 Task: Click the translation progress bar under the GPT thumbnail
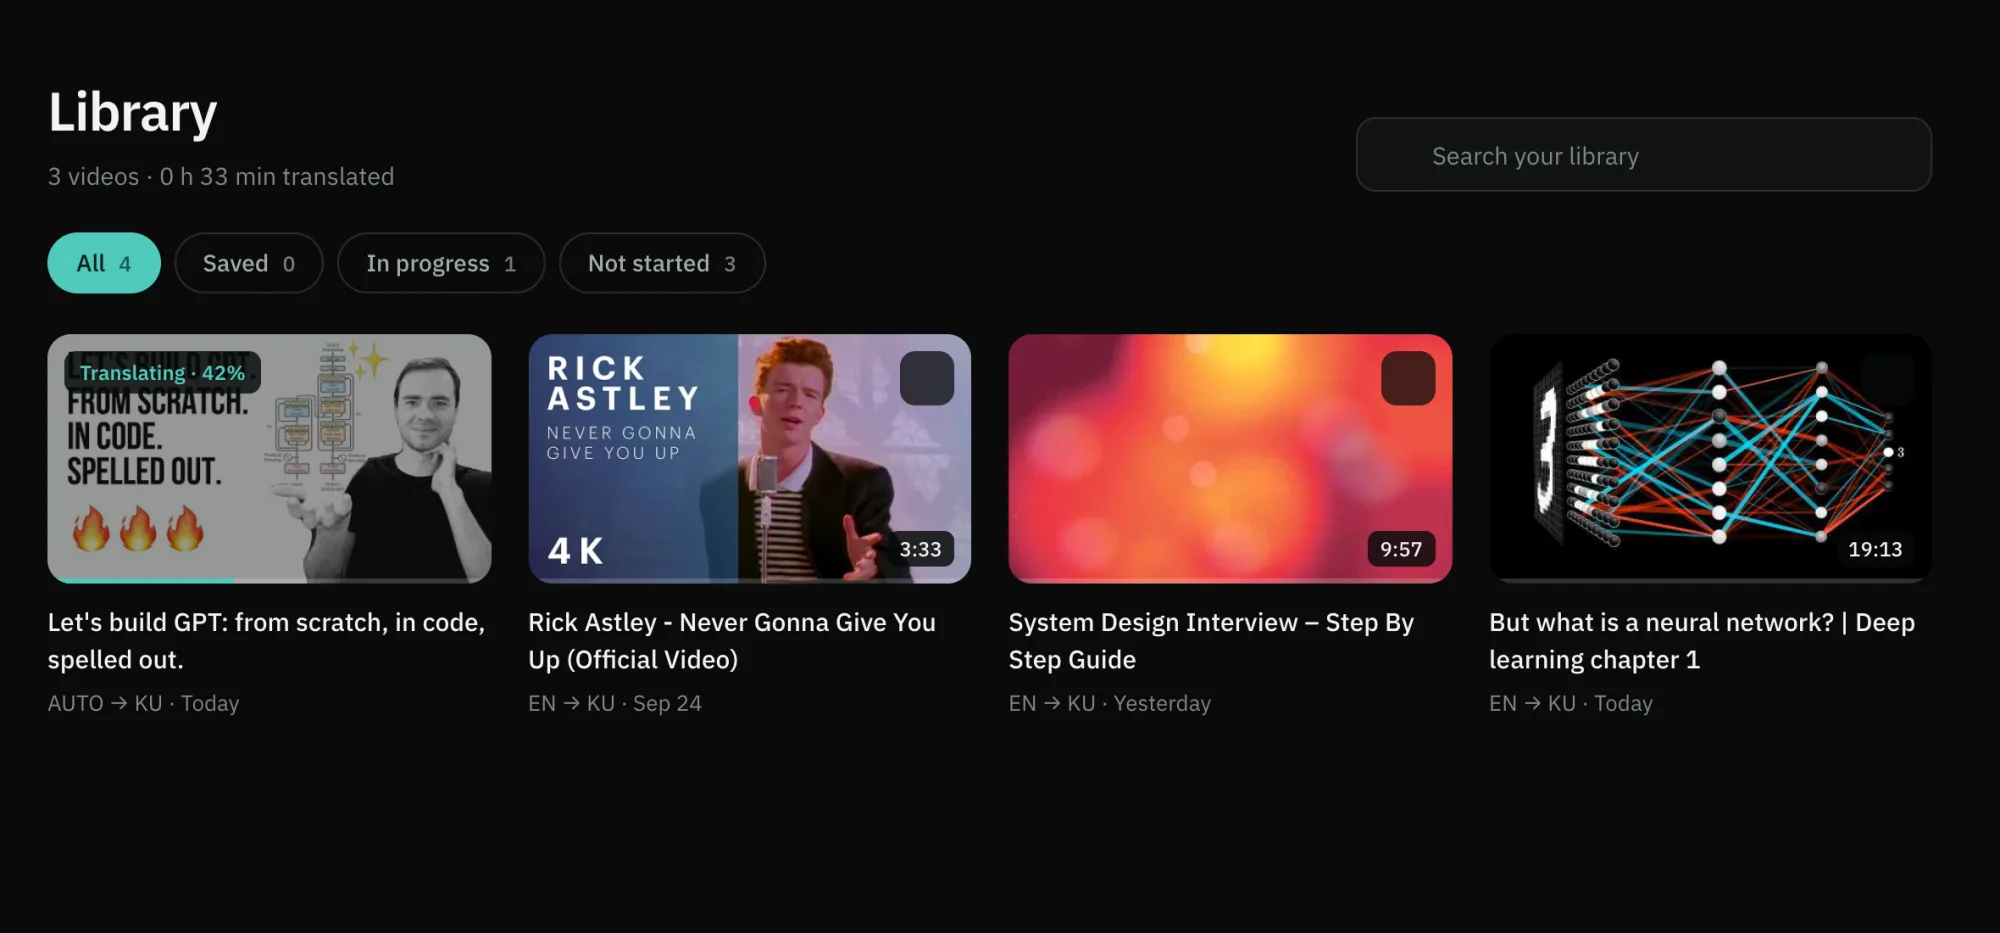(270, 580)
